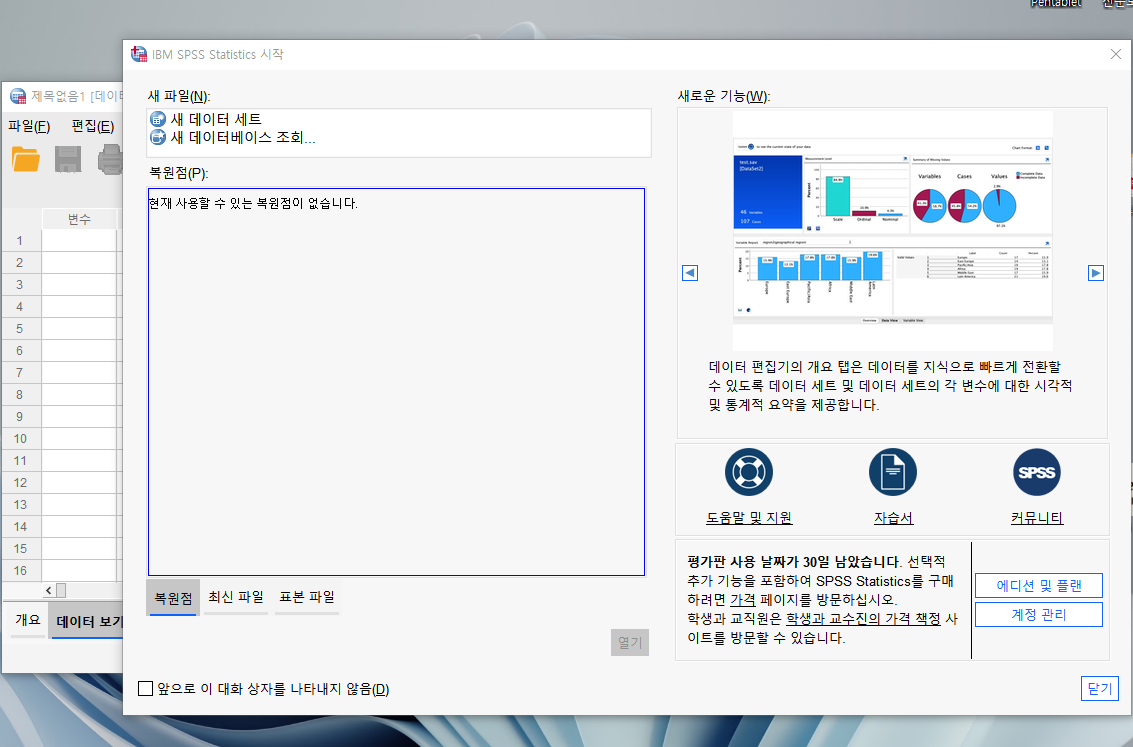
Task: Open the Help and Support lifebuoy icon
Action: click(x=749, y=472)
